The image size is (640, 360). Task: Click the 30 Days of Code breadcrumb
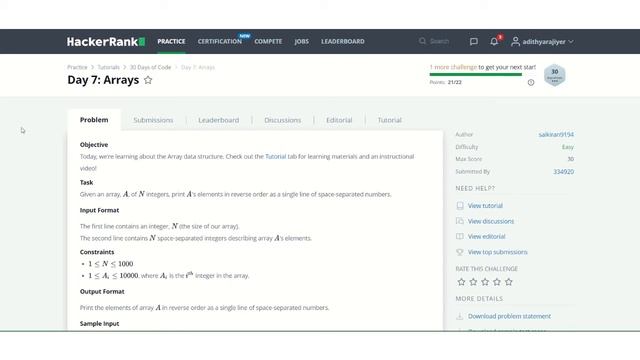(x=150, y=67)
